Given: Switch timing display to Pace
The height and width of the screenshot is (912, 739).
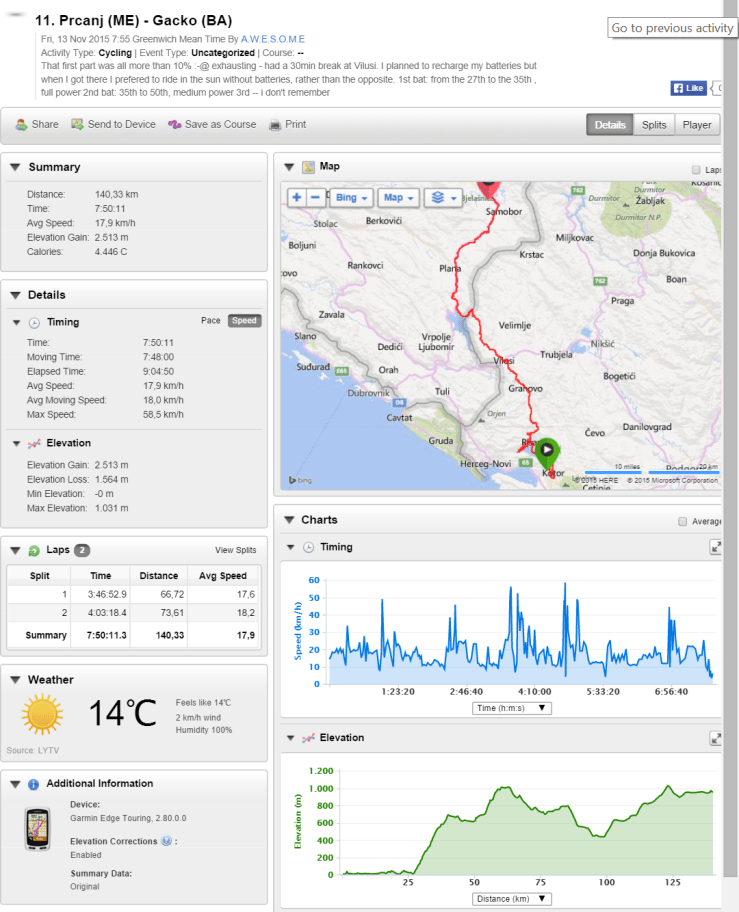Looking at the screenshot, I should (211, 321).
